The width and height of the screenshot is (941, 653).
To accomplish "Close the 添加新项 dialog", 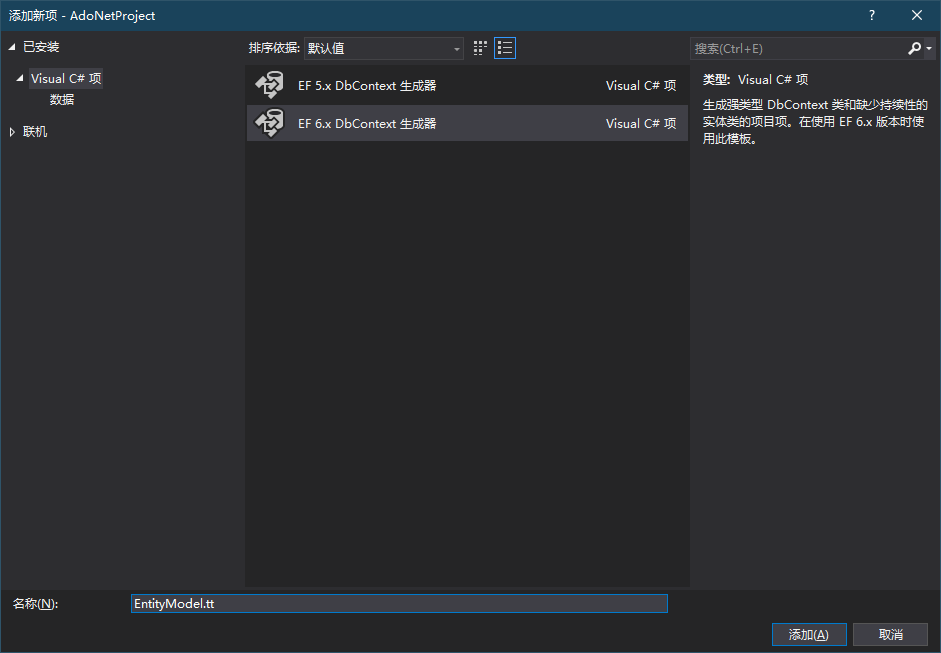I will 917,15.
